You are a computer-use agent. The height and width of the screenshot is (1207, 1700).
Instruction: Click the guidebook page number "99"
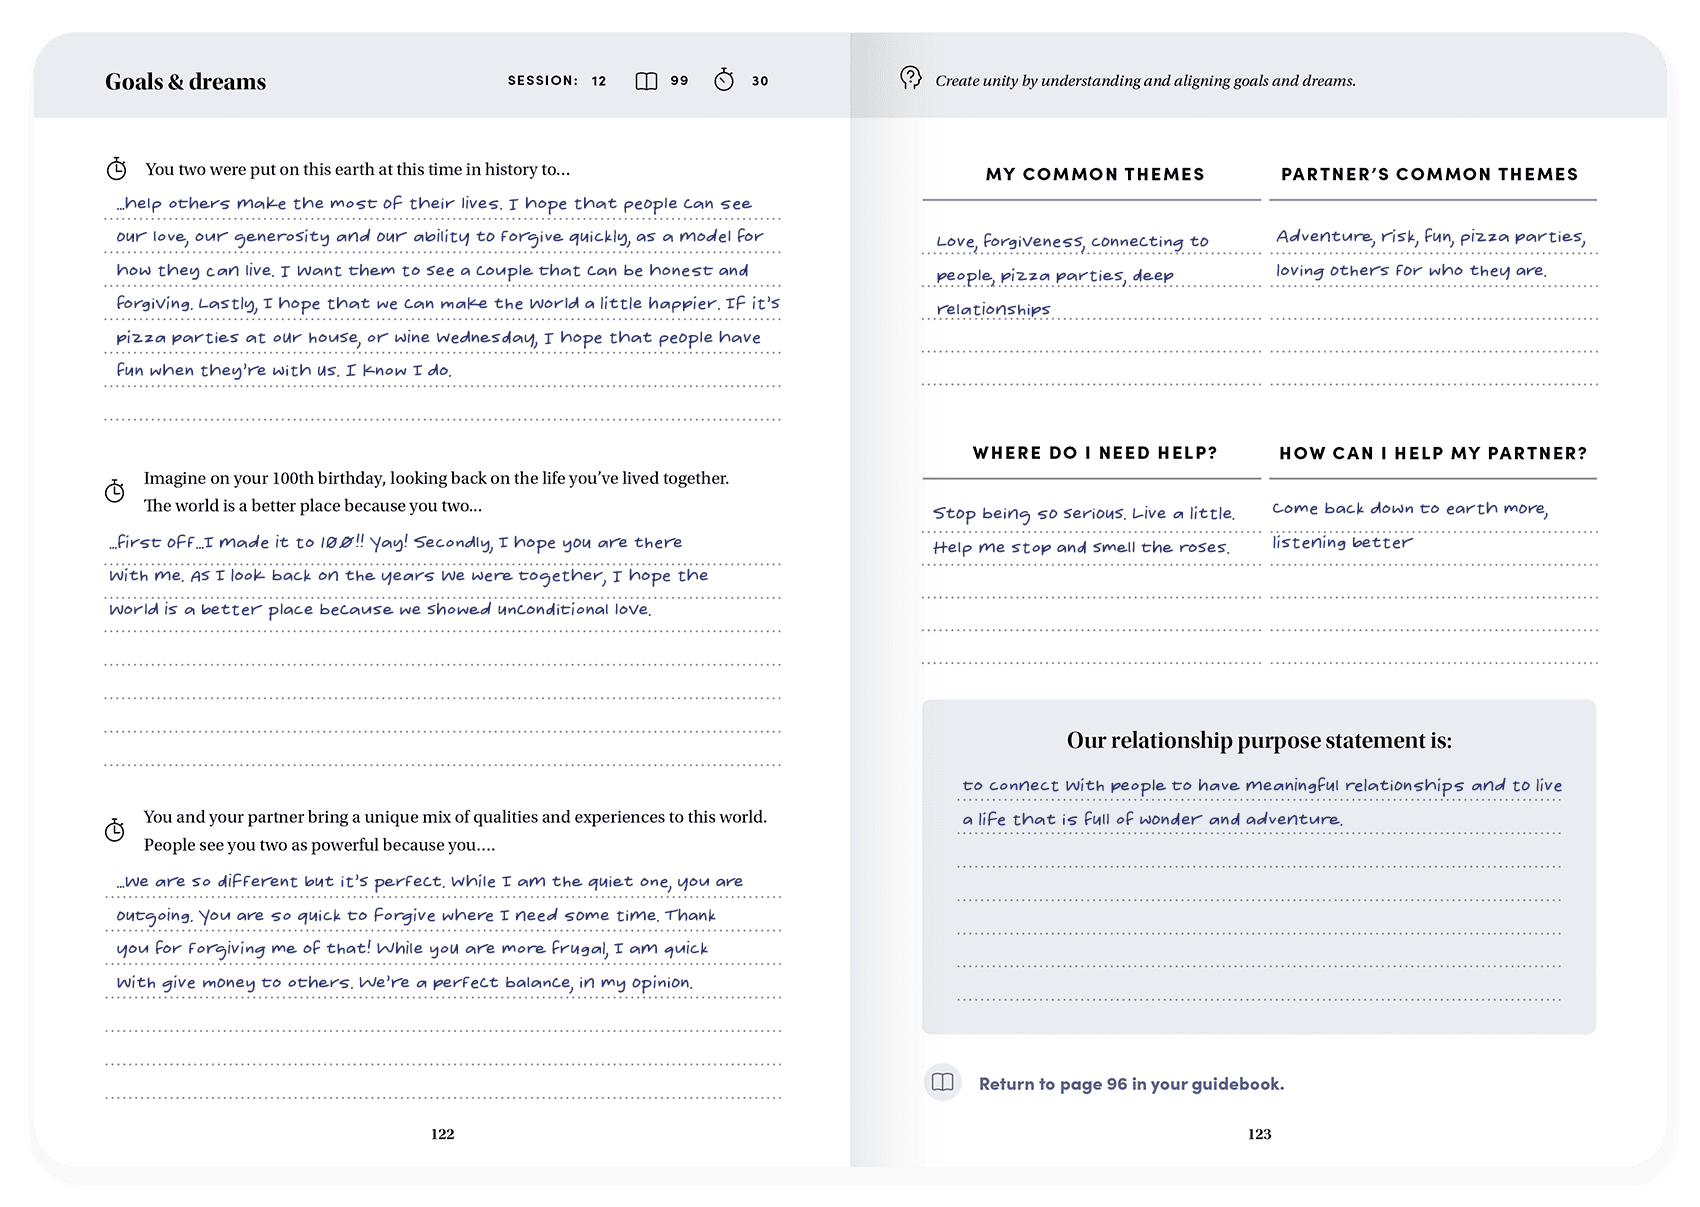(x=680, y=81)
